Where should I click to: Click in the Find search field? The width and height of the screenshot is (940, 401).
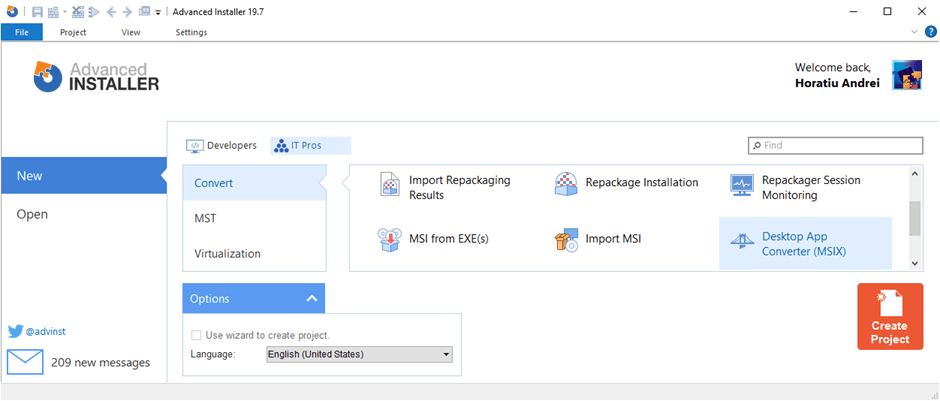pos(836,146)
